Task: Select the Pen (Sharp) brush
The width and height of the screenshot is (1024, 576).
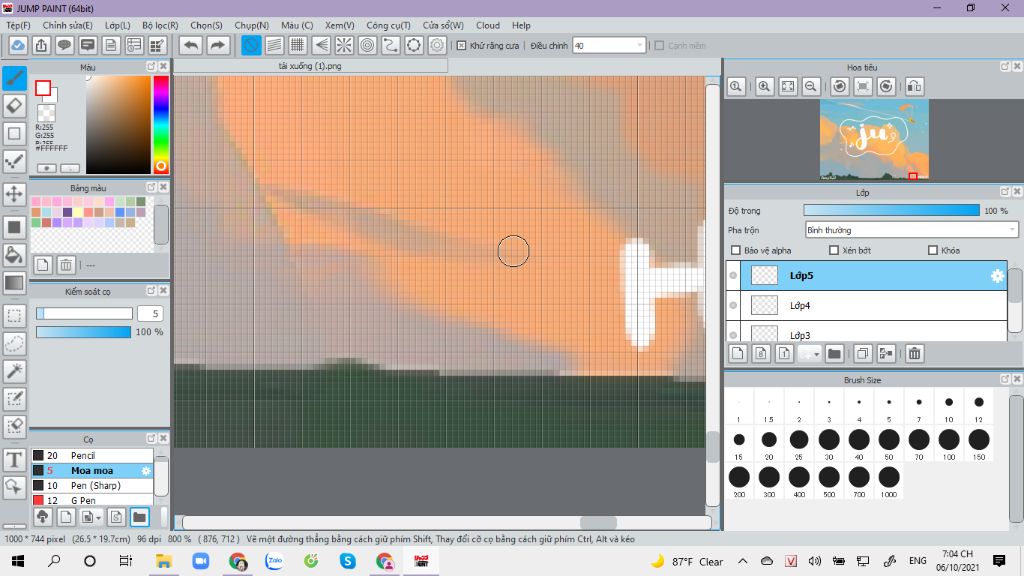Action: point(92,485)
